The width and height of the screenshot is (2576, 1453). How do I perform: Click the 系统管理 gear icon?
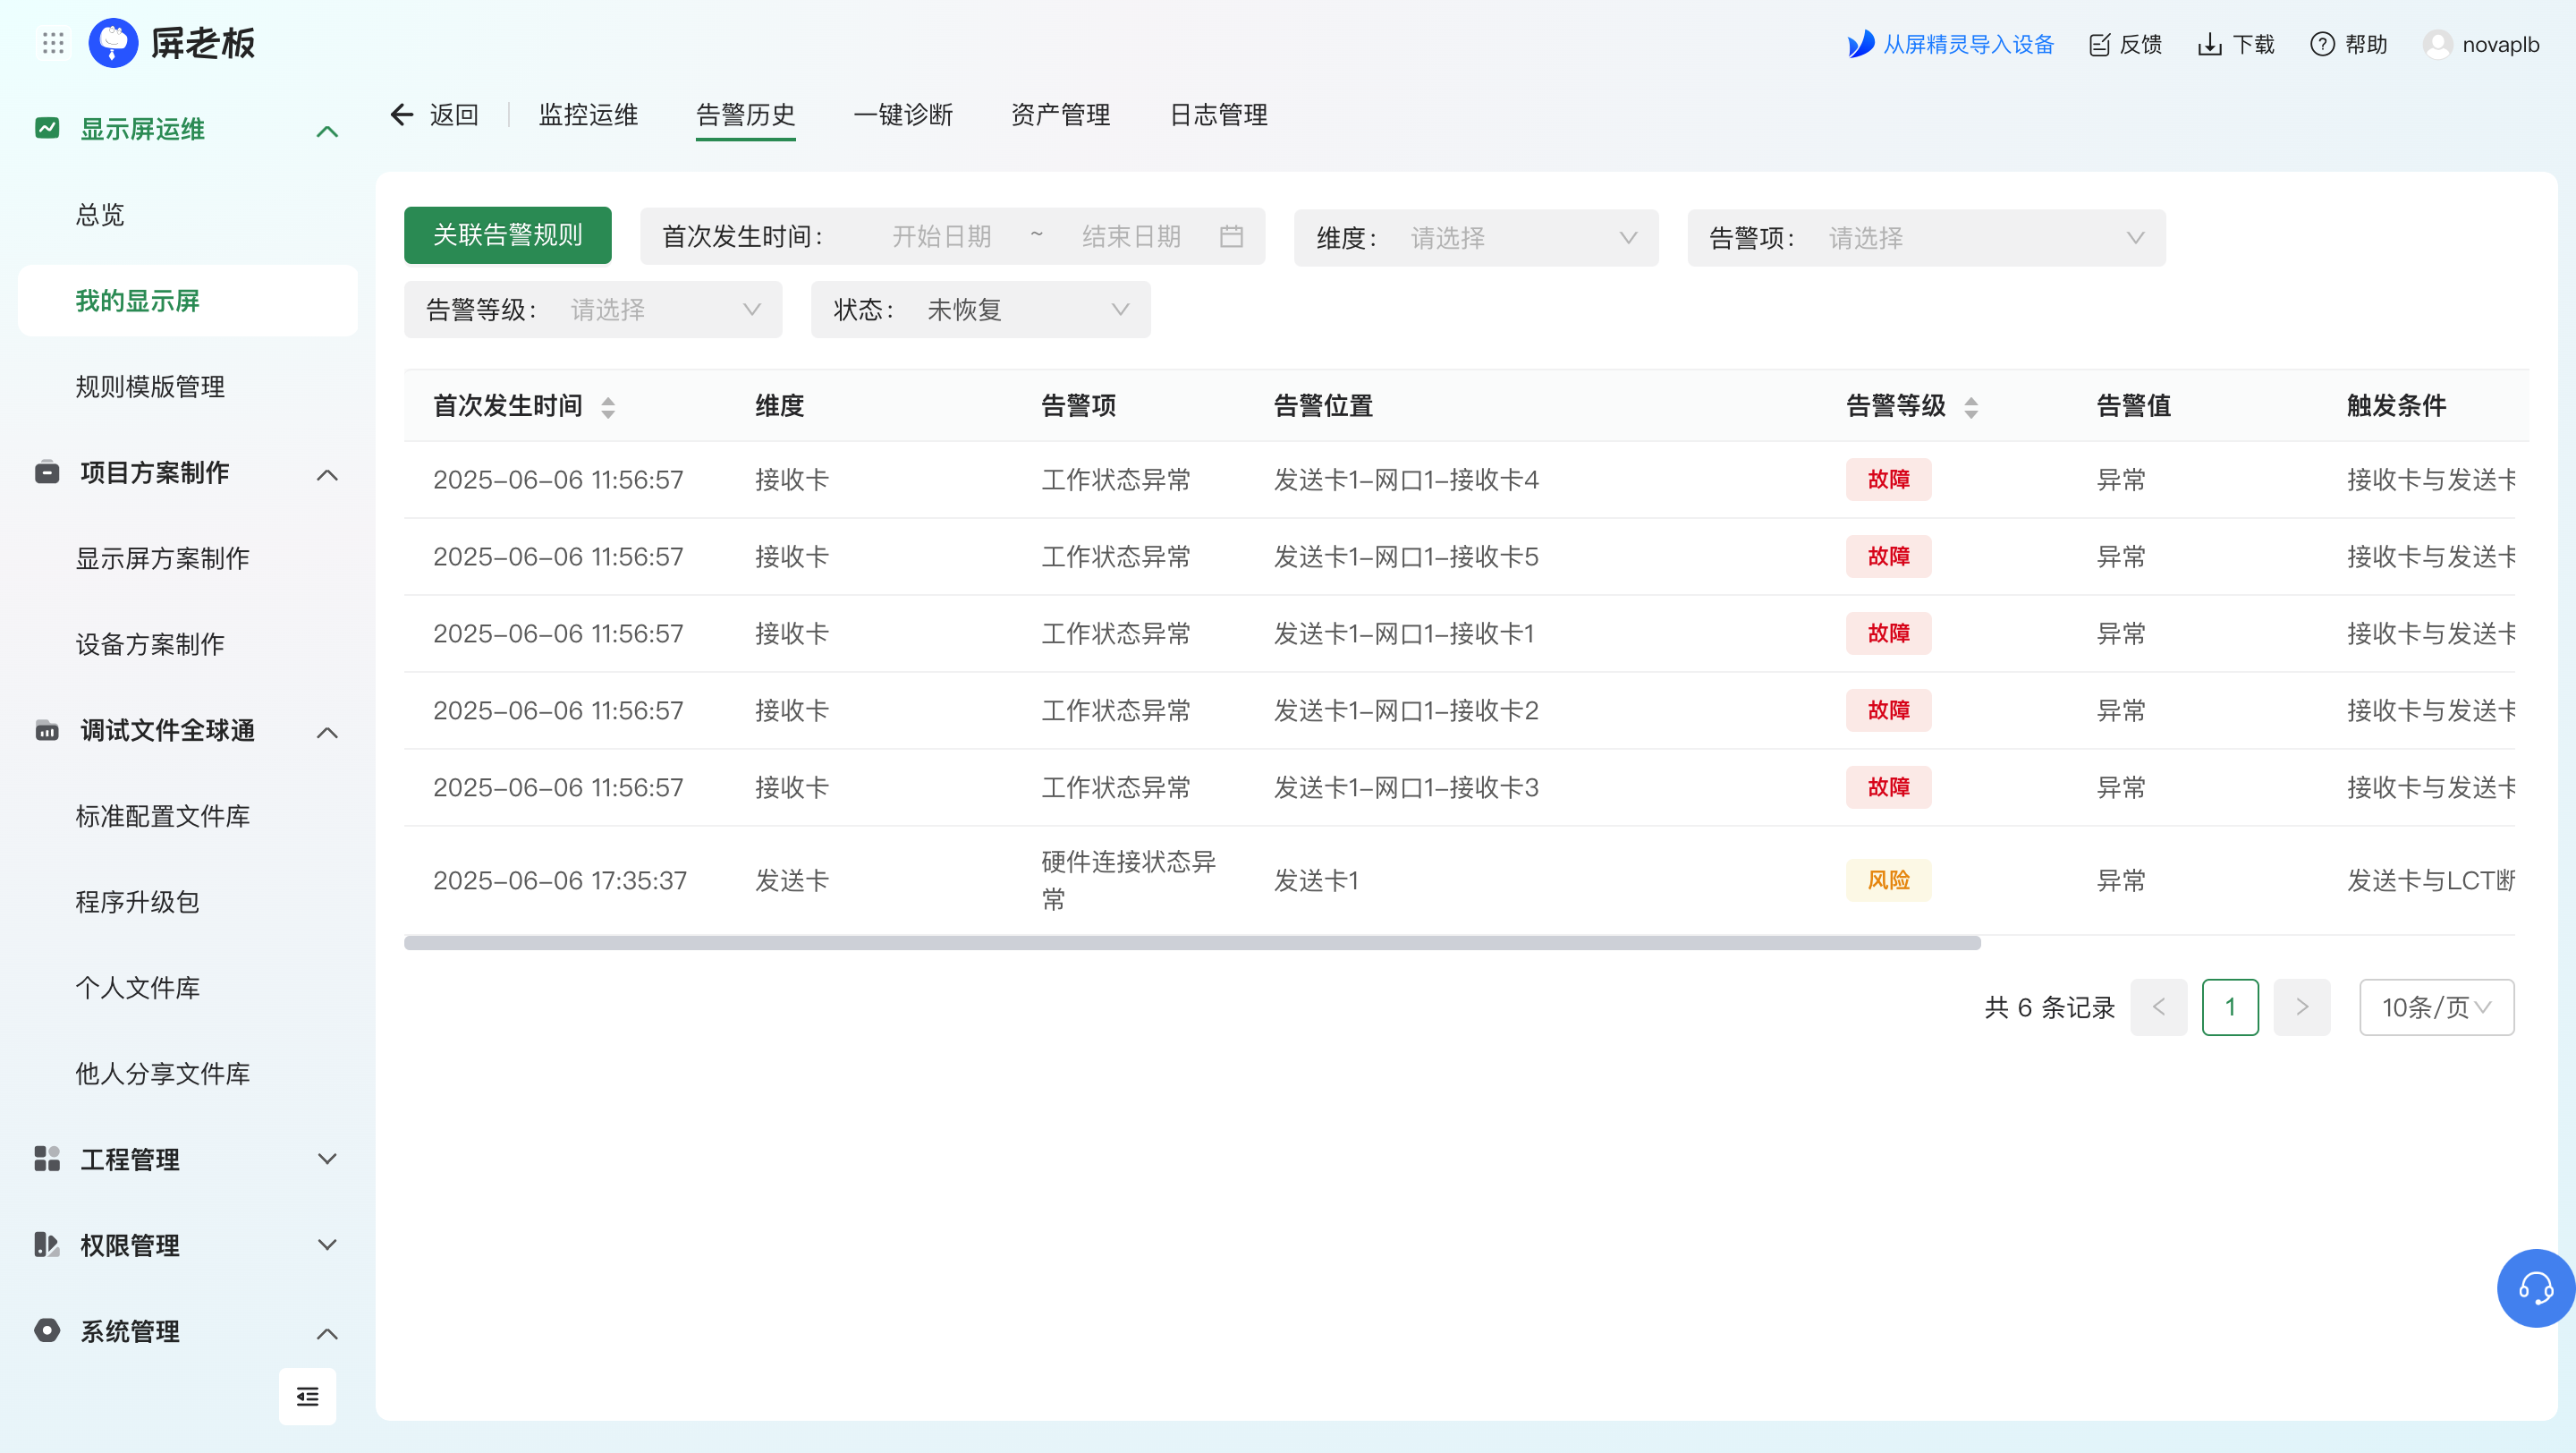[47, 1330]
